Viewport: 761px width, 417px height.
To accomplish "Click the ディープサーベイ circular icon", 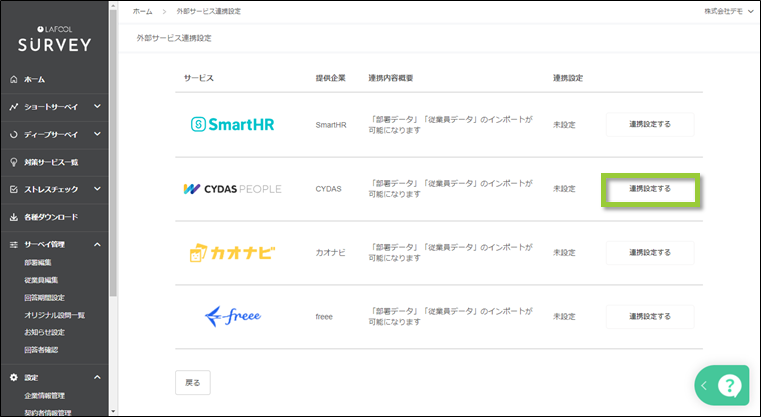I will pyautogui.click(x=13, y=134).
